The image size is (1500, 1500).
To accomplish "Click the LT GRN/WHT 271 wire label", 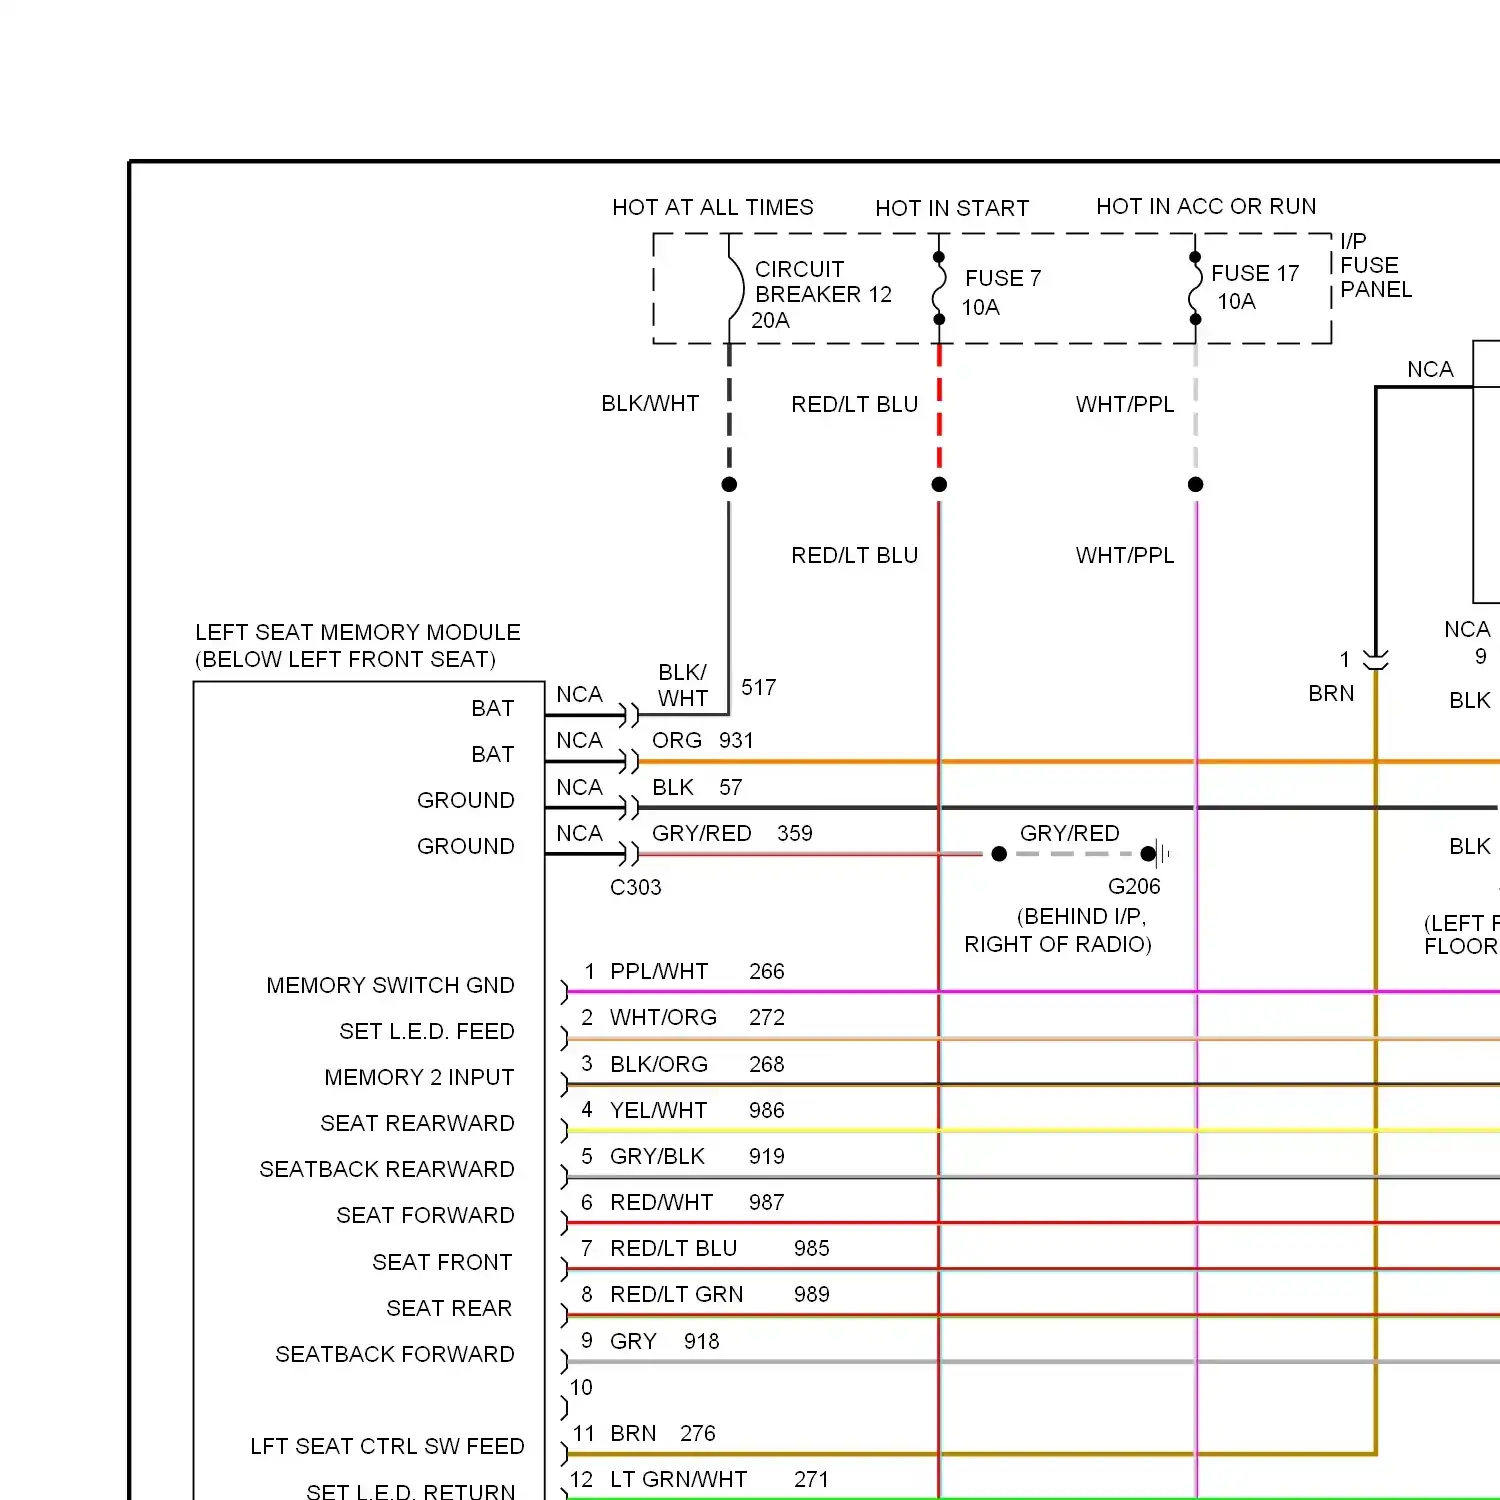I will pyautogui.click(x=719, y=1479).
